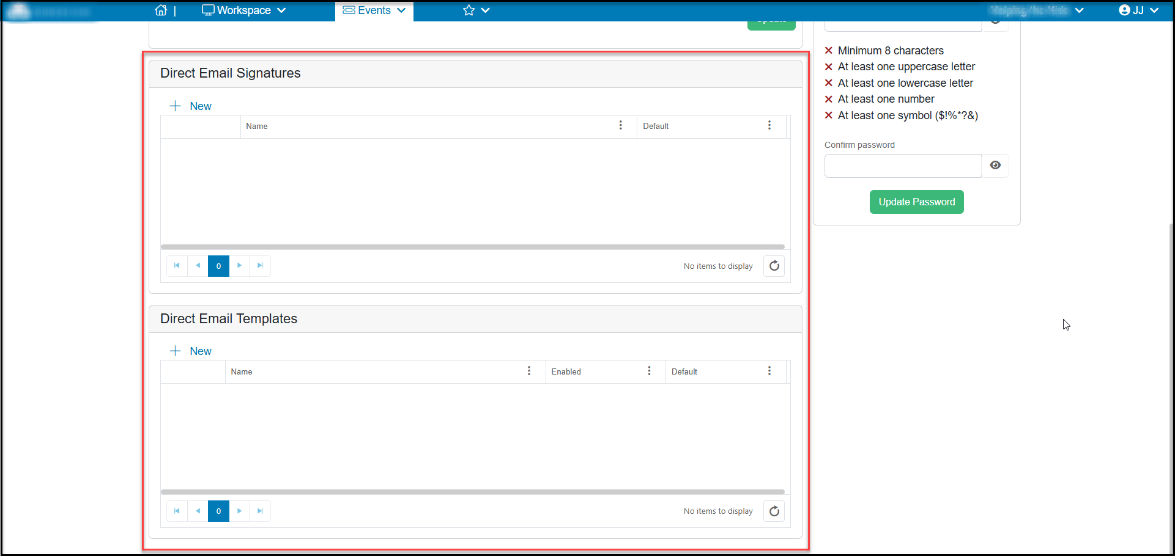Go to the home icon in top bar
The height and width of the screenshot is (556, 1175).
point(160,10)
